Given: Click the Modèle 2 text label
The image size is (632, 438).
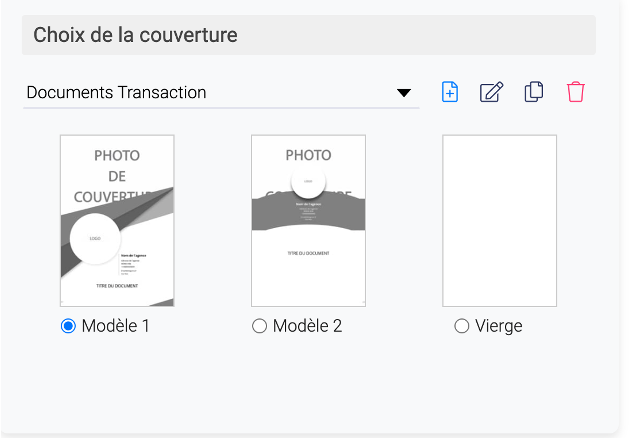Looking at the screenshot, I should (307, 326).
